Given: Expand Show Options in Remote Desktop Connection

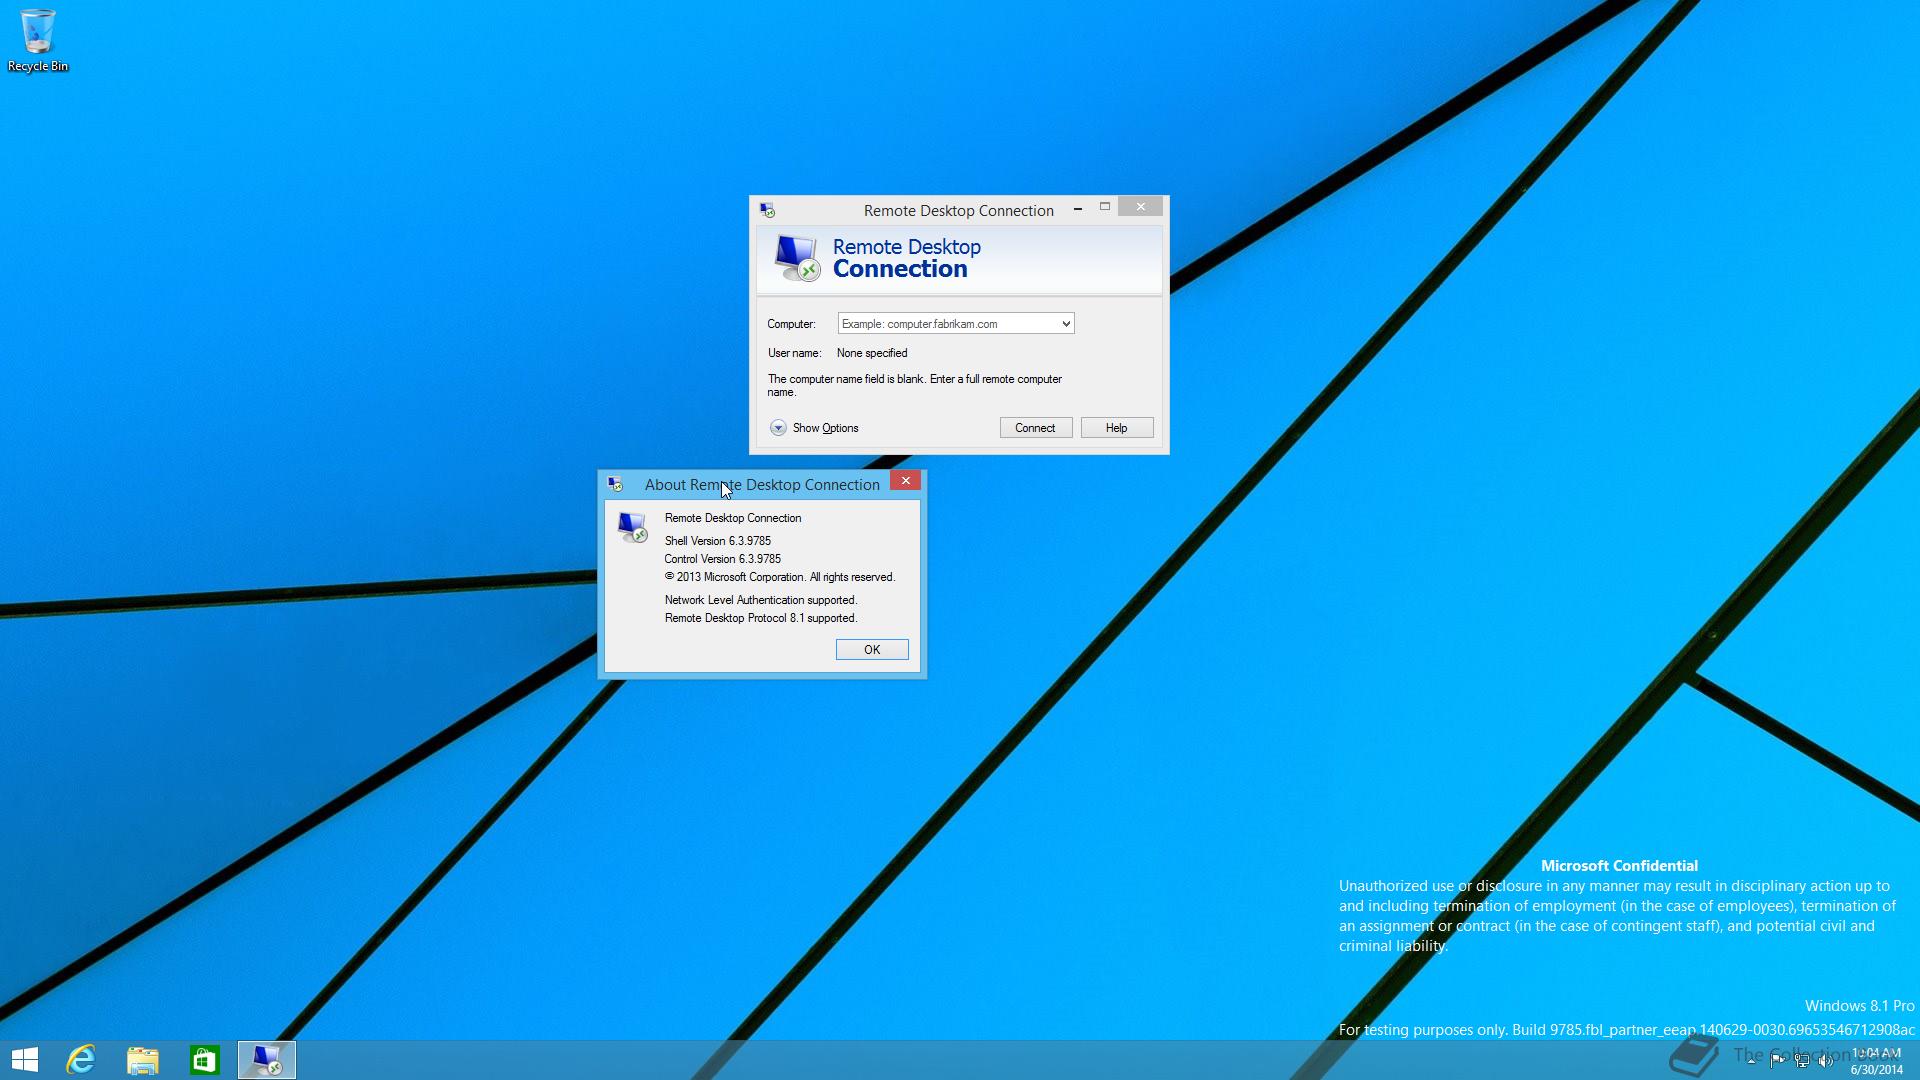Looking at the screenshot, I should tap(814, 428).
